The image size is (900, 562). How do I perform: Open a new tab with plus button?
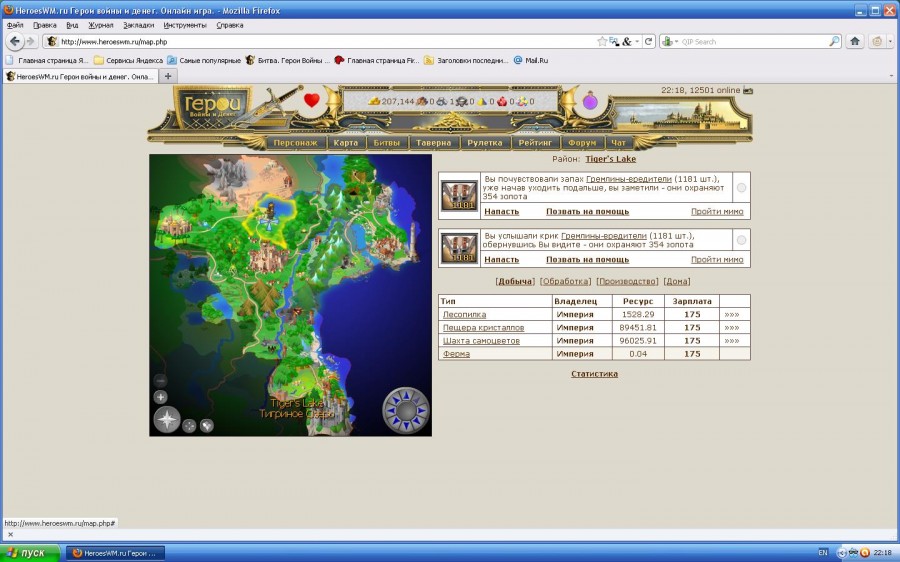click(168, 76)
